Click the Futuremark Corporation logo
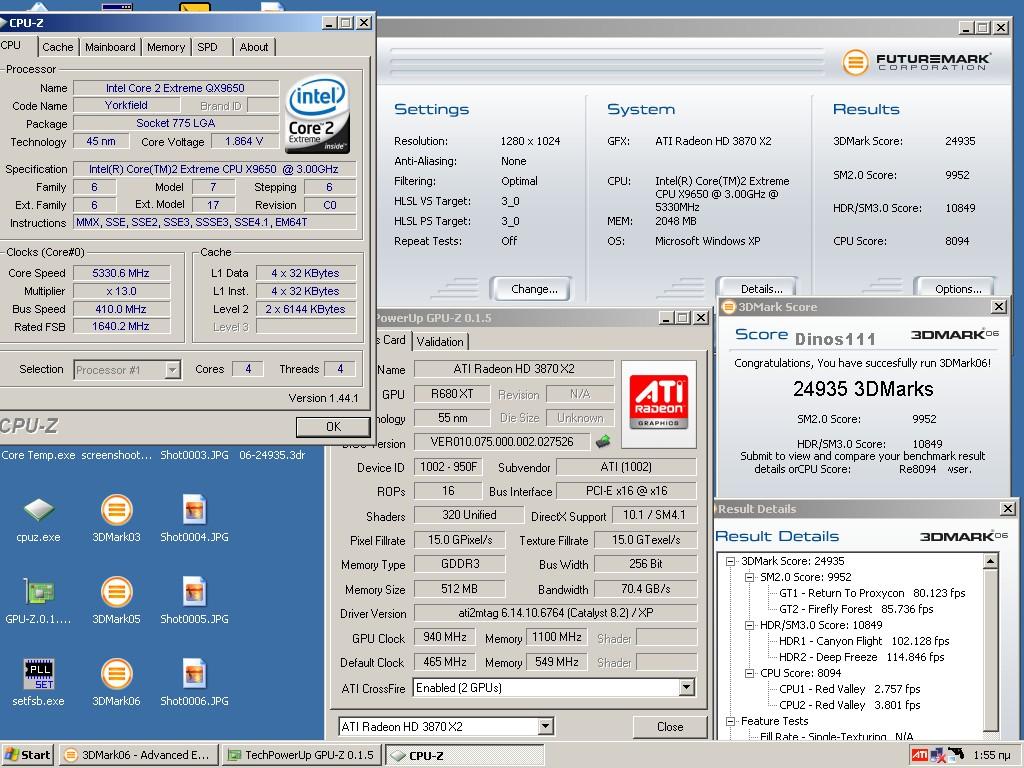Screen dimensions: 1024x768 pyautogui.click(x=916, y=62)
